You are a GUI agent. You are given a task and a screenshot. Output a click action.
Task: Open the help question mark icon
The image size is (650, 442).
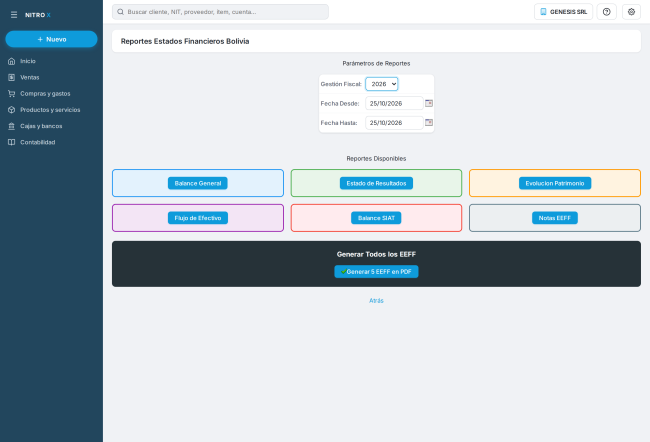point(606,12)
